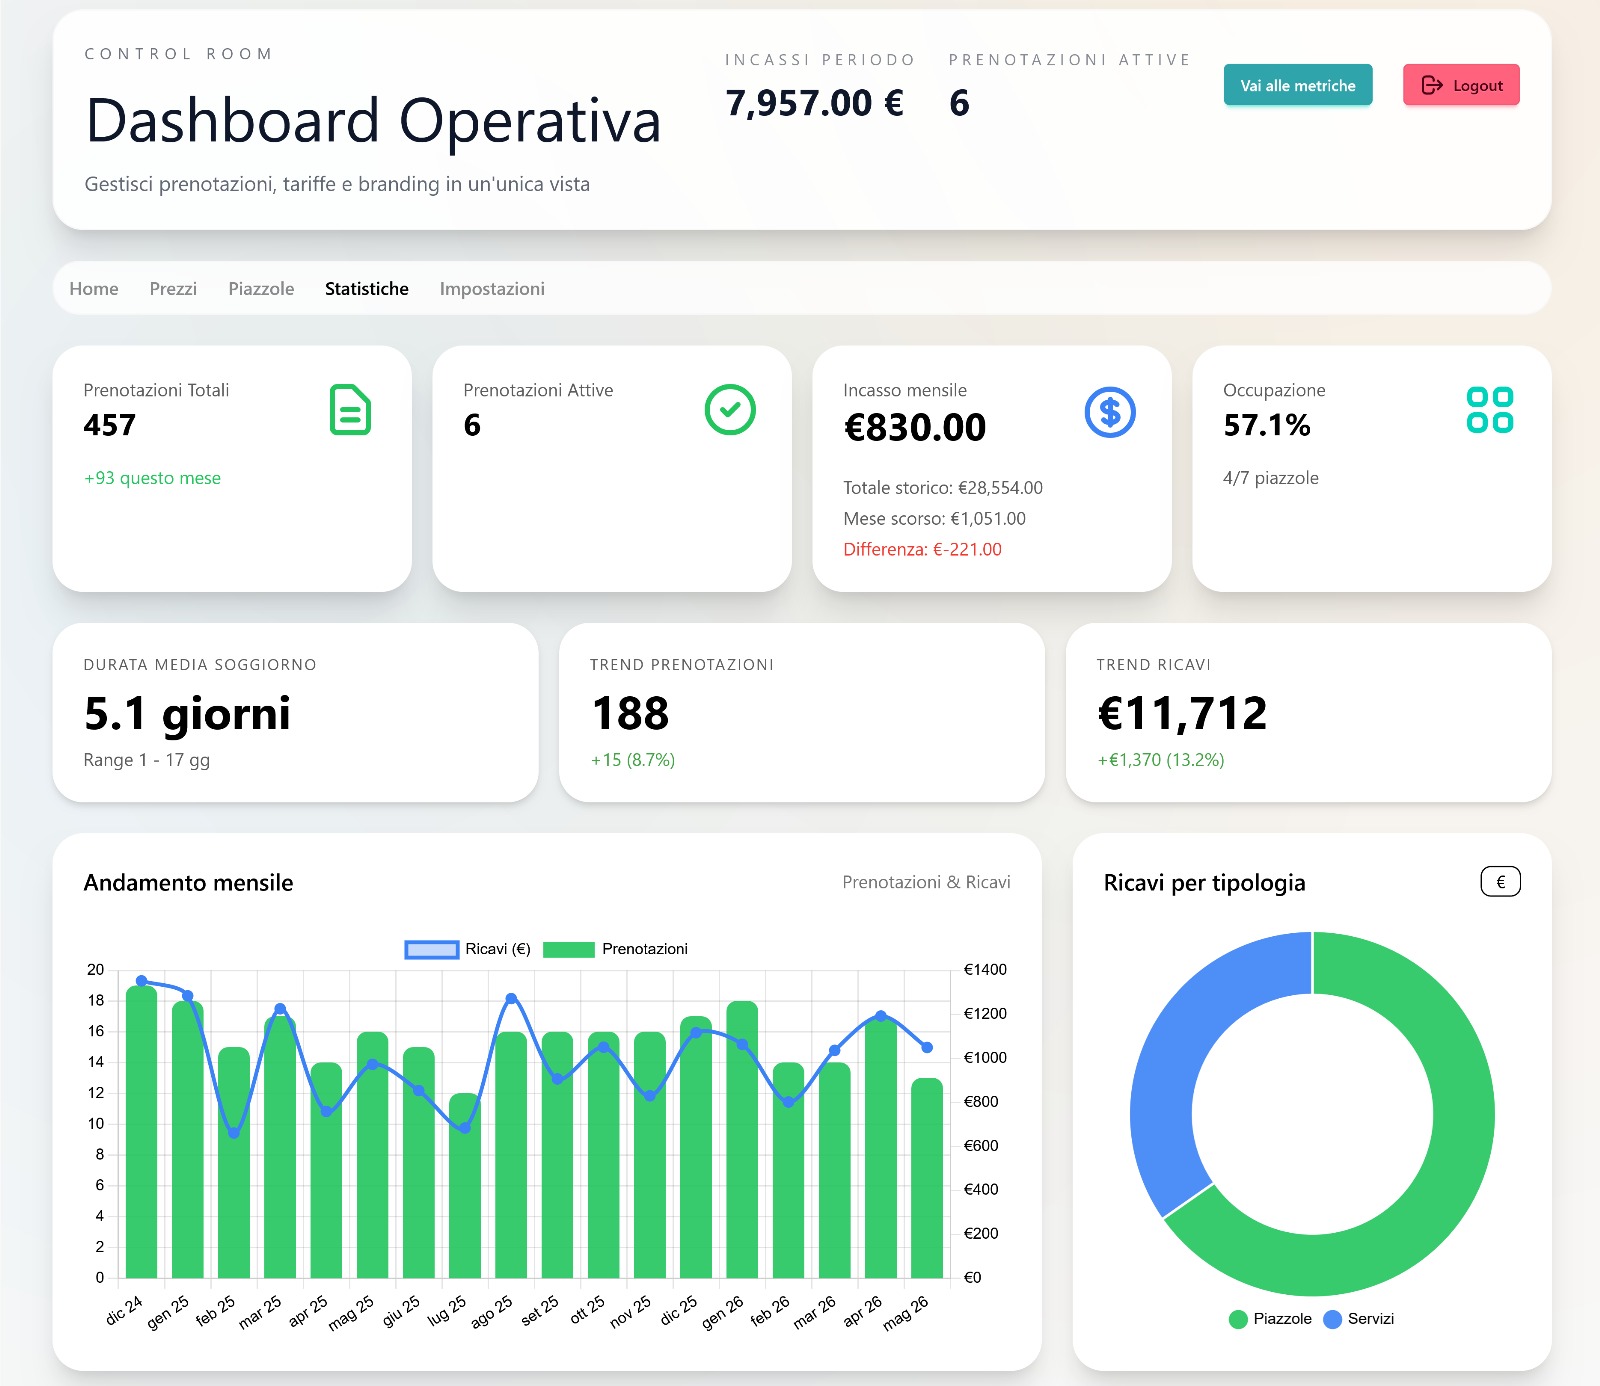Click the logout arrow icon in the Logout button
This screenshot has width=1600, height=1386.
point(1432,86)
